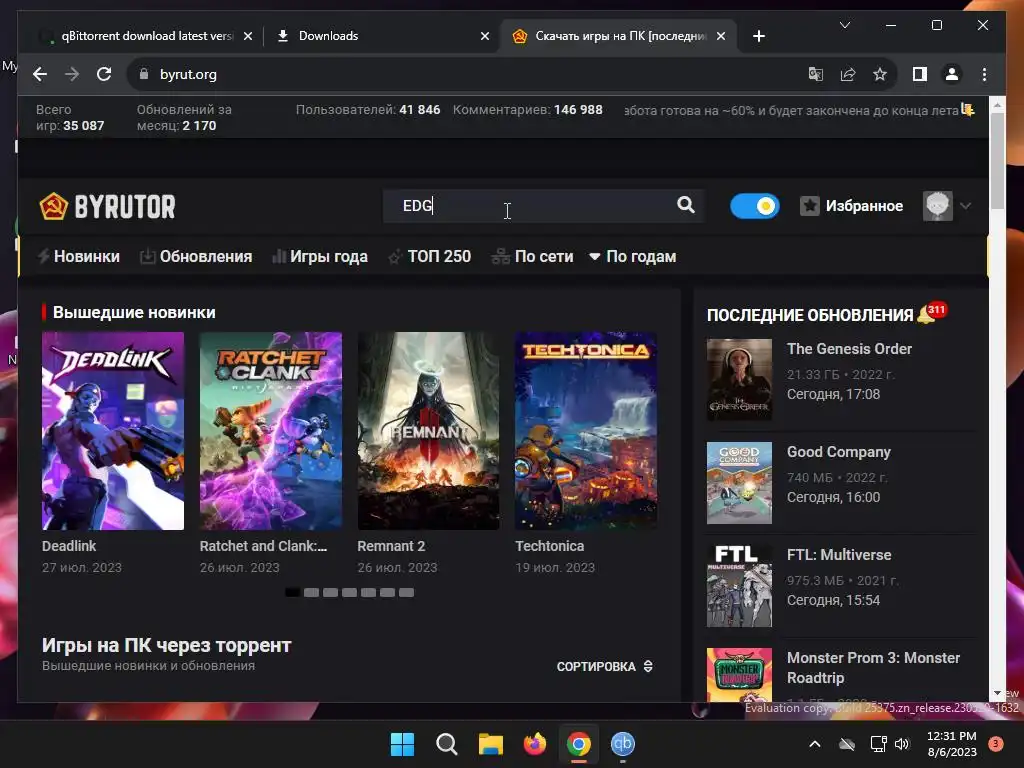1024x768 pixels.
Task: Click the scrollbar down arrow
Action: 997,693
